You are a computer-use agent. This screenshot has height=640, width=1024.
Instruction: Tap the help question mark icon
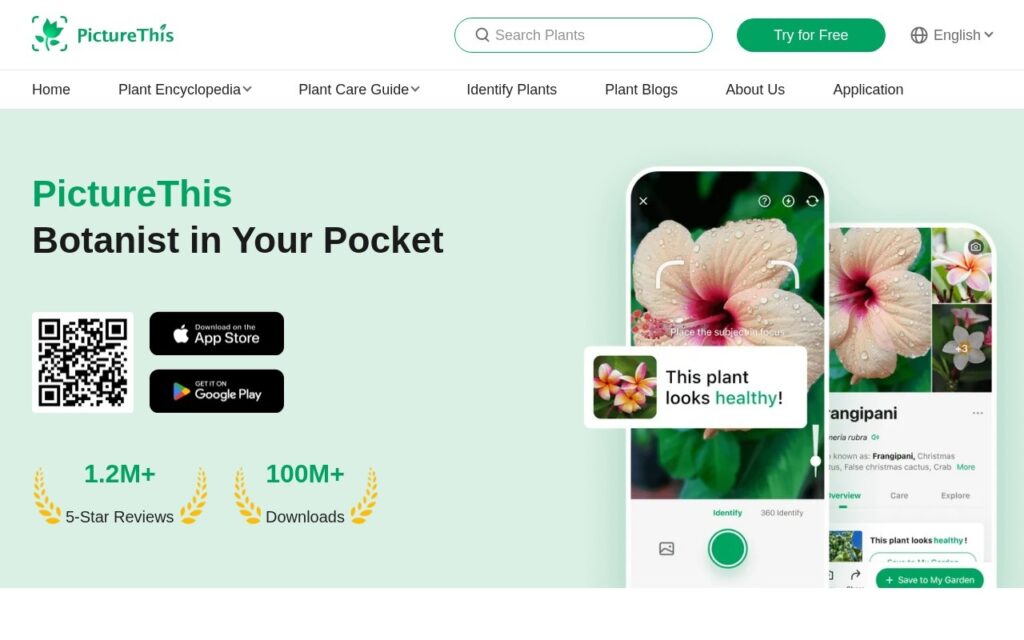point(764,201)
